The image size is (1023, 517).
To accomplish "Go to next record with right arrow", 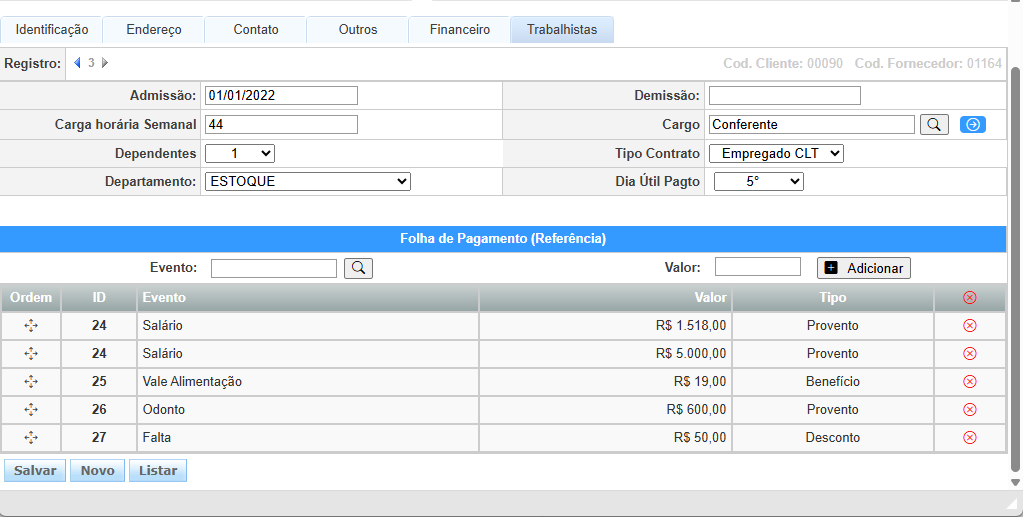I will (x=105, y=63).
